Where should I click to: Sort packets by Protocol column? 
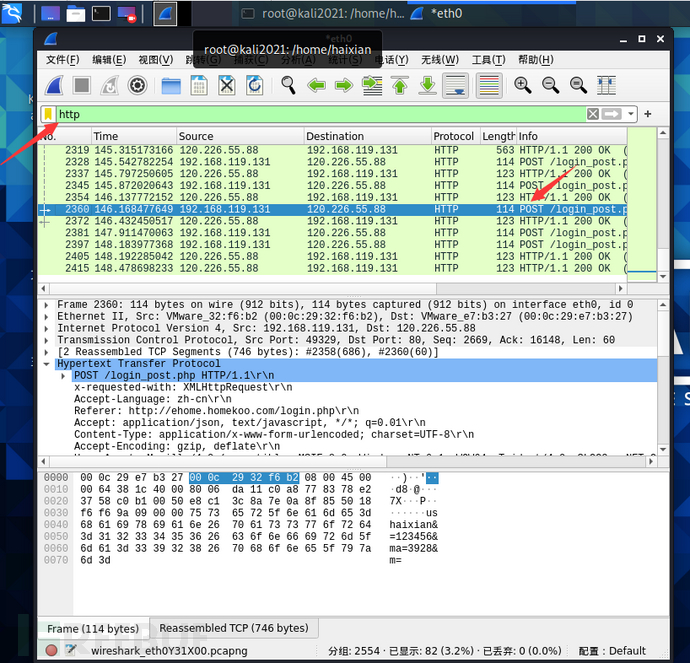455,136
